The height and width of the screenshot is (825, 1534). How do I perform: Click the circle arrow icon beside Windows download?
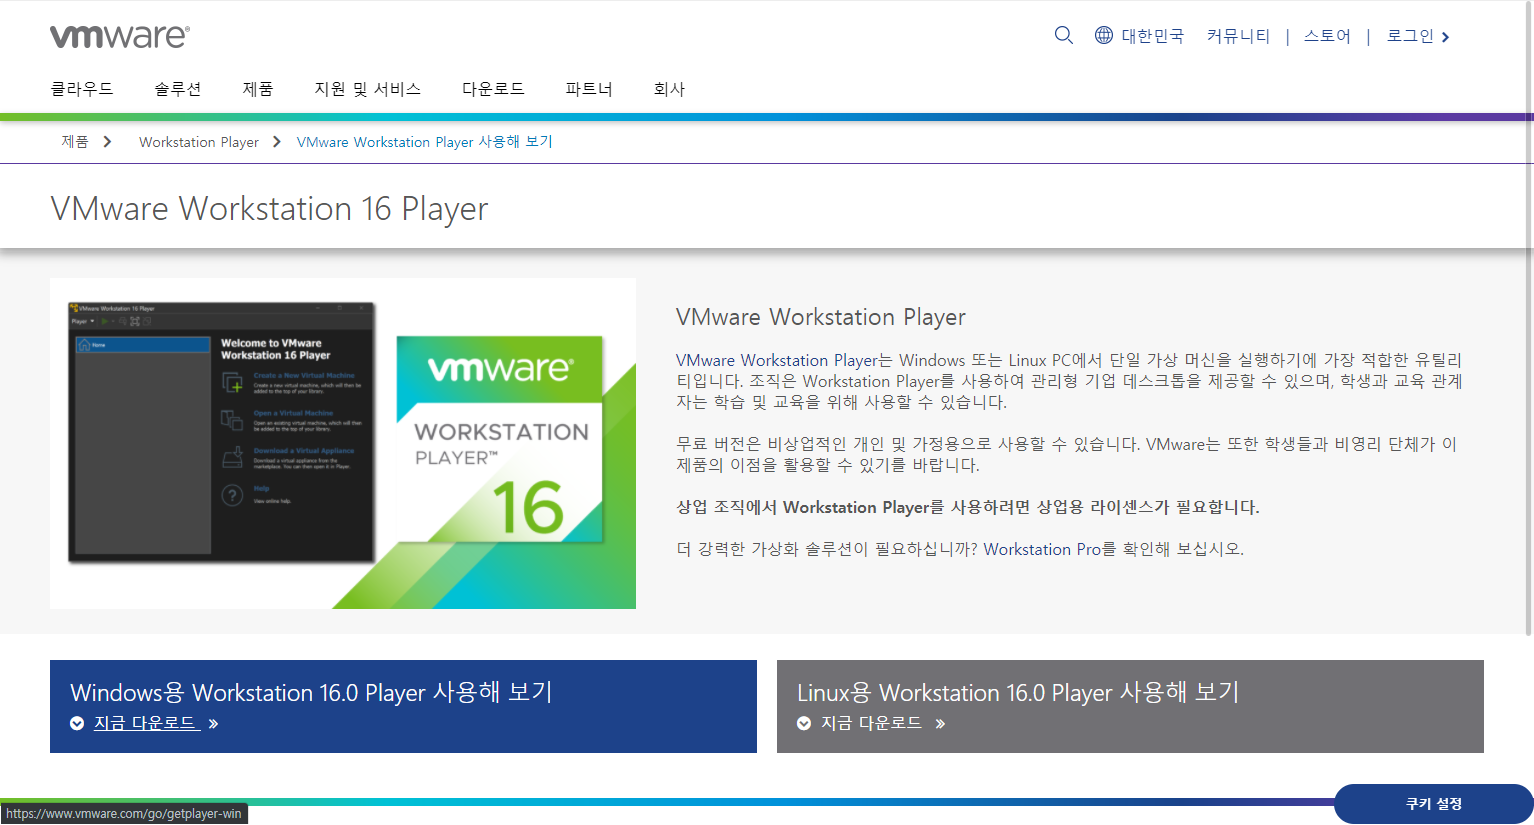77,724
